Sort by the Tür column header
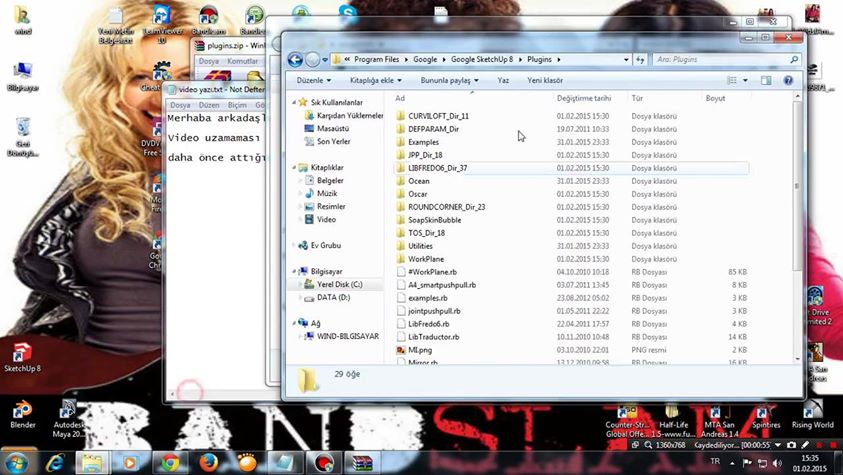This screenshot has width=843, height=475. (637, 98)
